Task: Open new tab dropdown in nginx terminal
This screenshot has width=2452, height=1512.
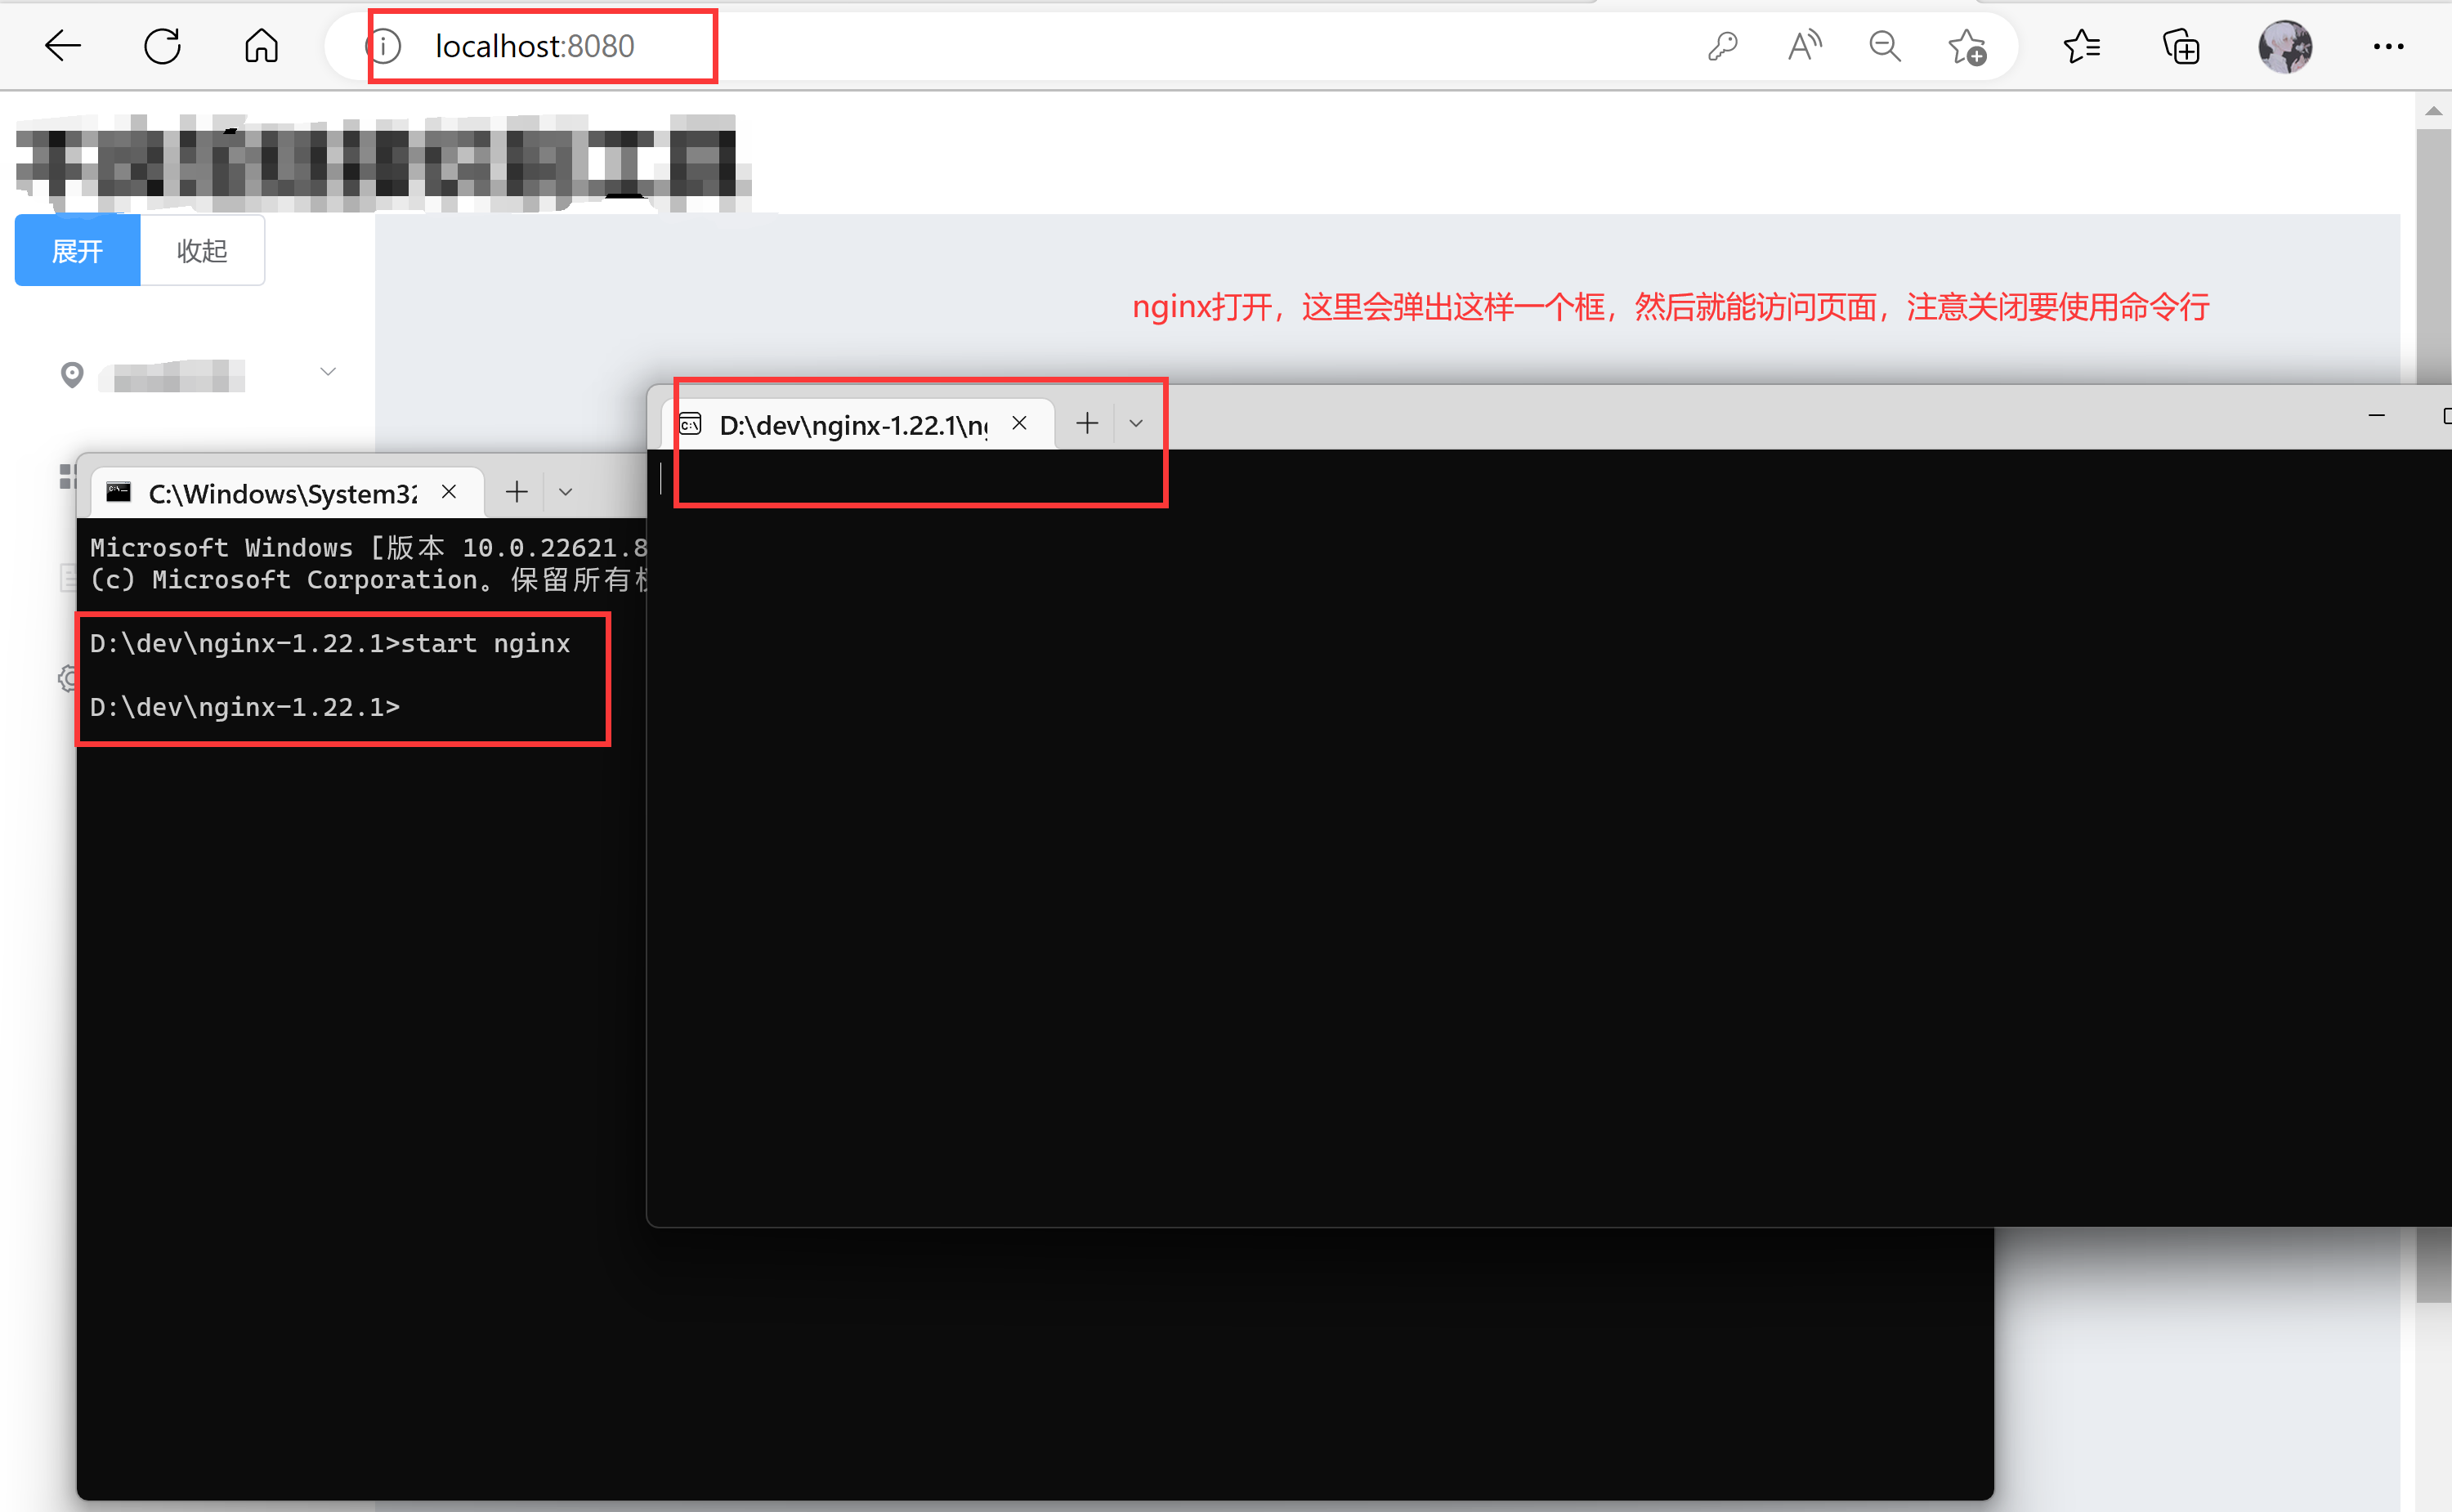Action: (x=1136, y=423)
